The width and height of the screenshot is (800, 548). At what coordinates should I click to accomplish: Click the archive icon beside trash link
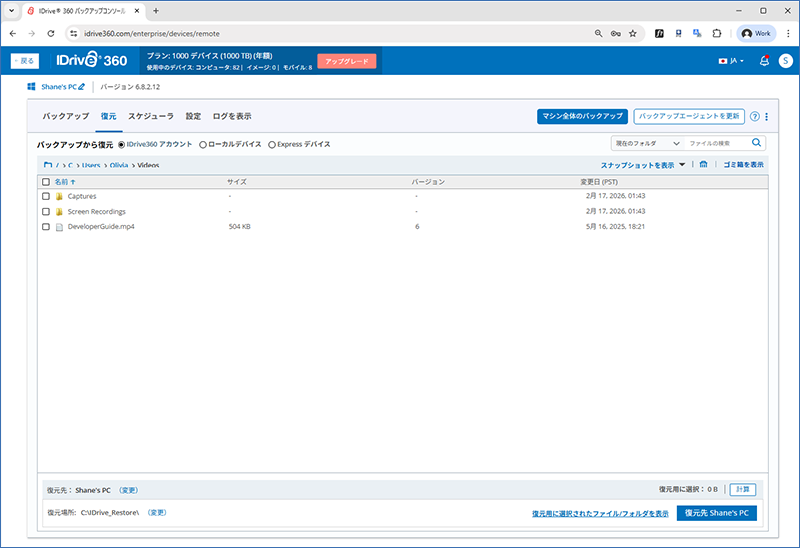[x=704, y=165]
